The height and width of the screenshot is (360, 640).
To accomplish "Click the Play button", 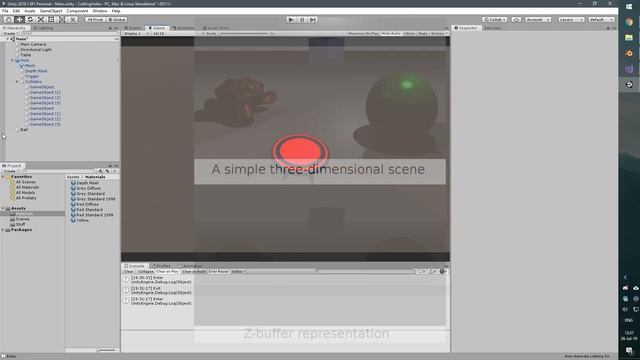I will click(291, 19).
